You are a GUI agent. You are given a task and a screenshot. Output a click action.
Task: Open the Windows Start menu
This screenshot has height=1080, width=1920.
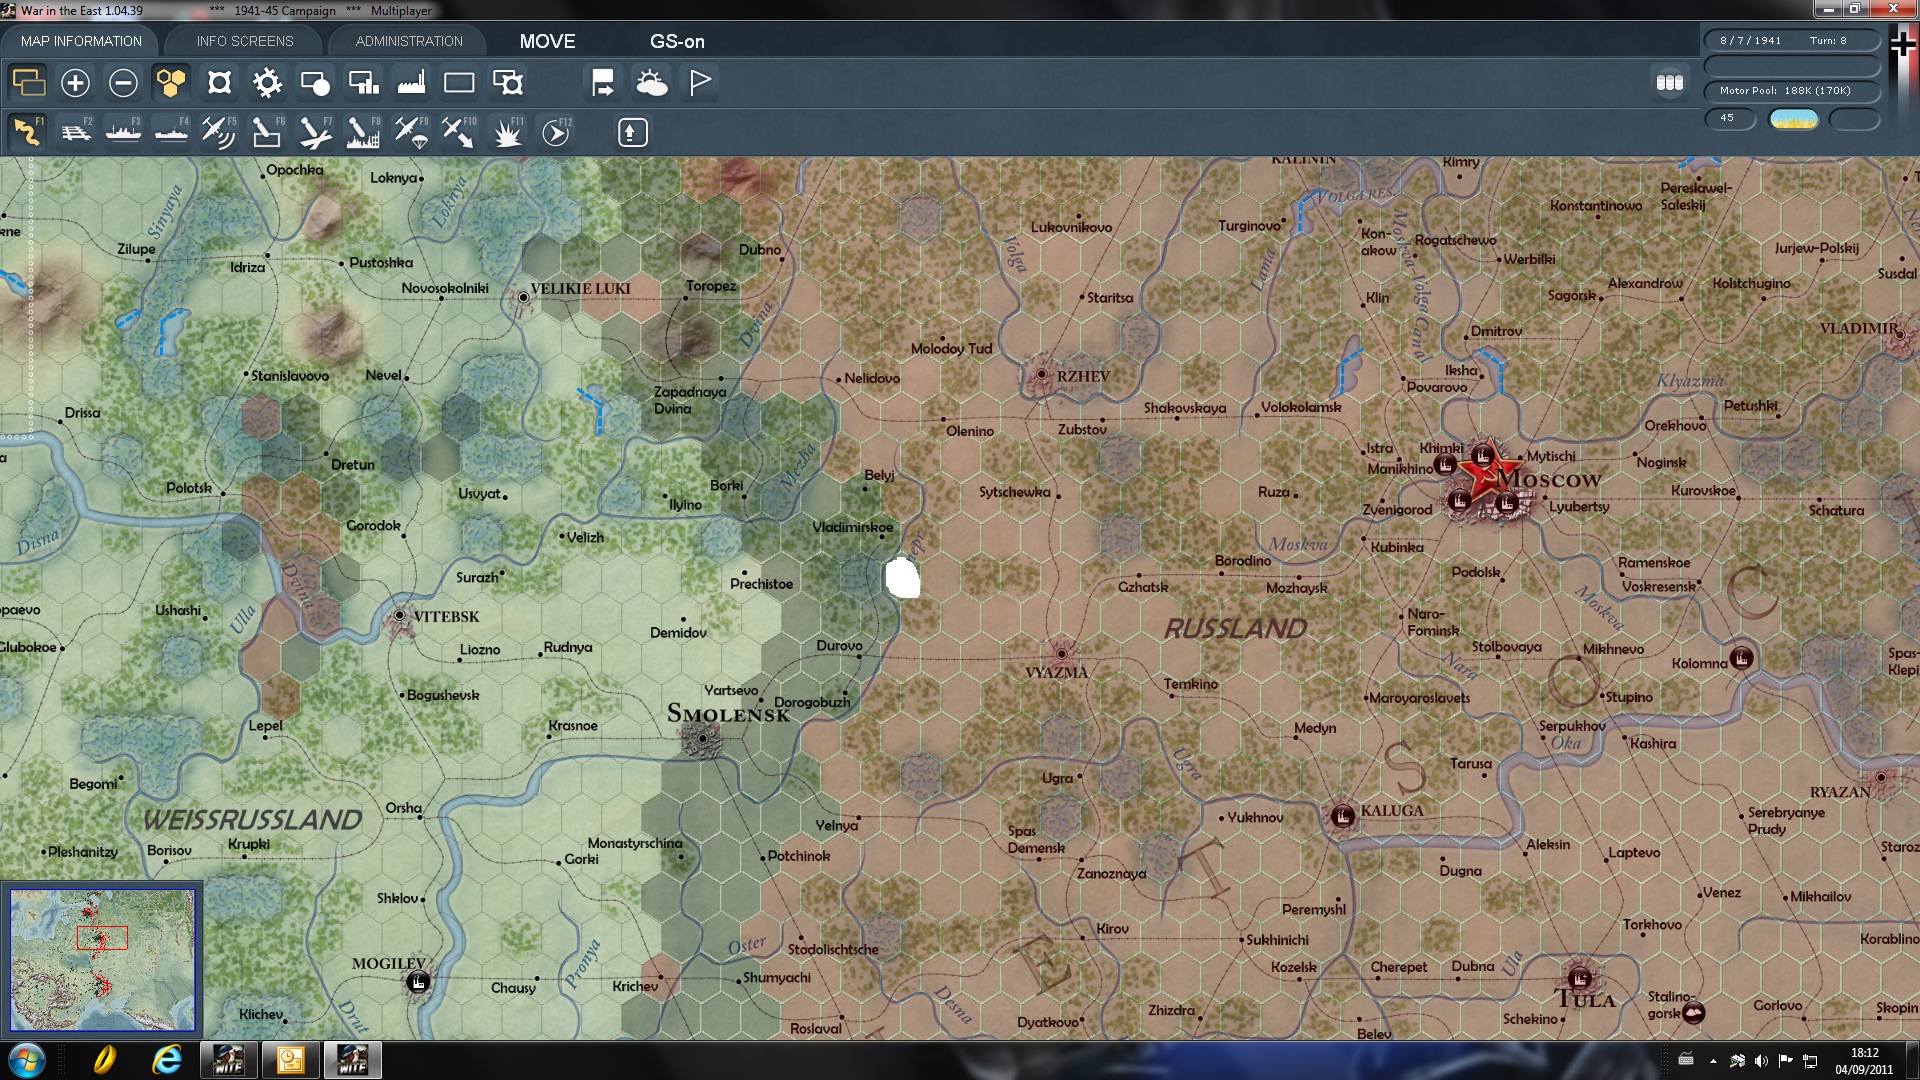click(x=26, y=1060)
